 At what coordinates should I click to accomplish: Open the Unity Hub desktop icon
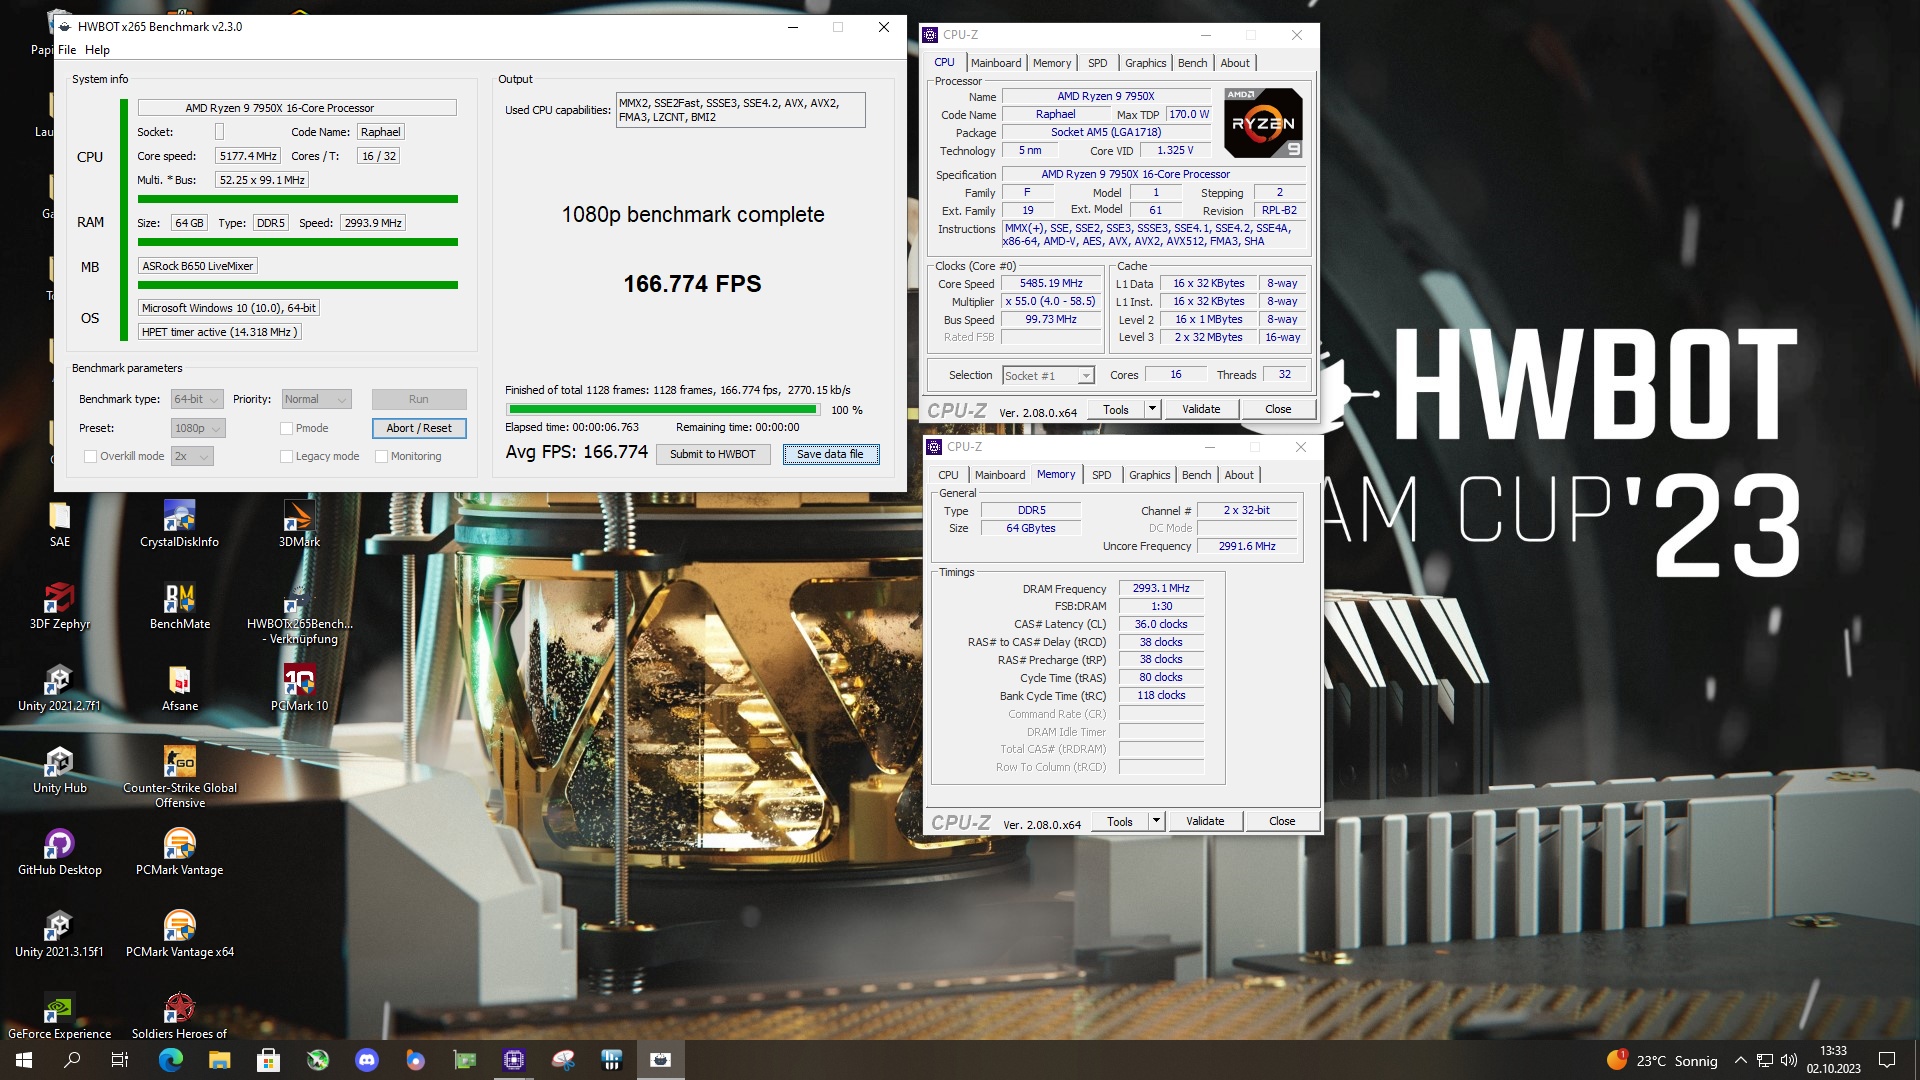[60, 770]
